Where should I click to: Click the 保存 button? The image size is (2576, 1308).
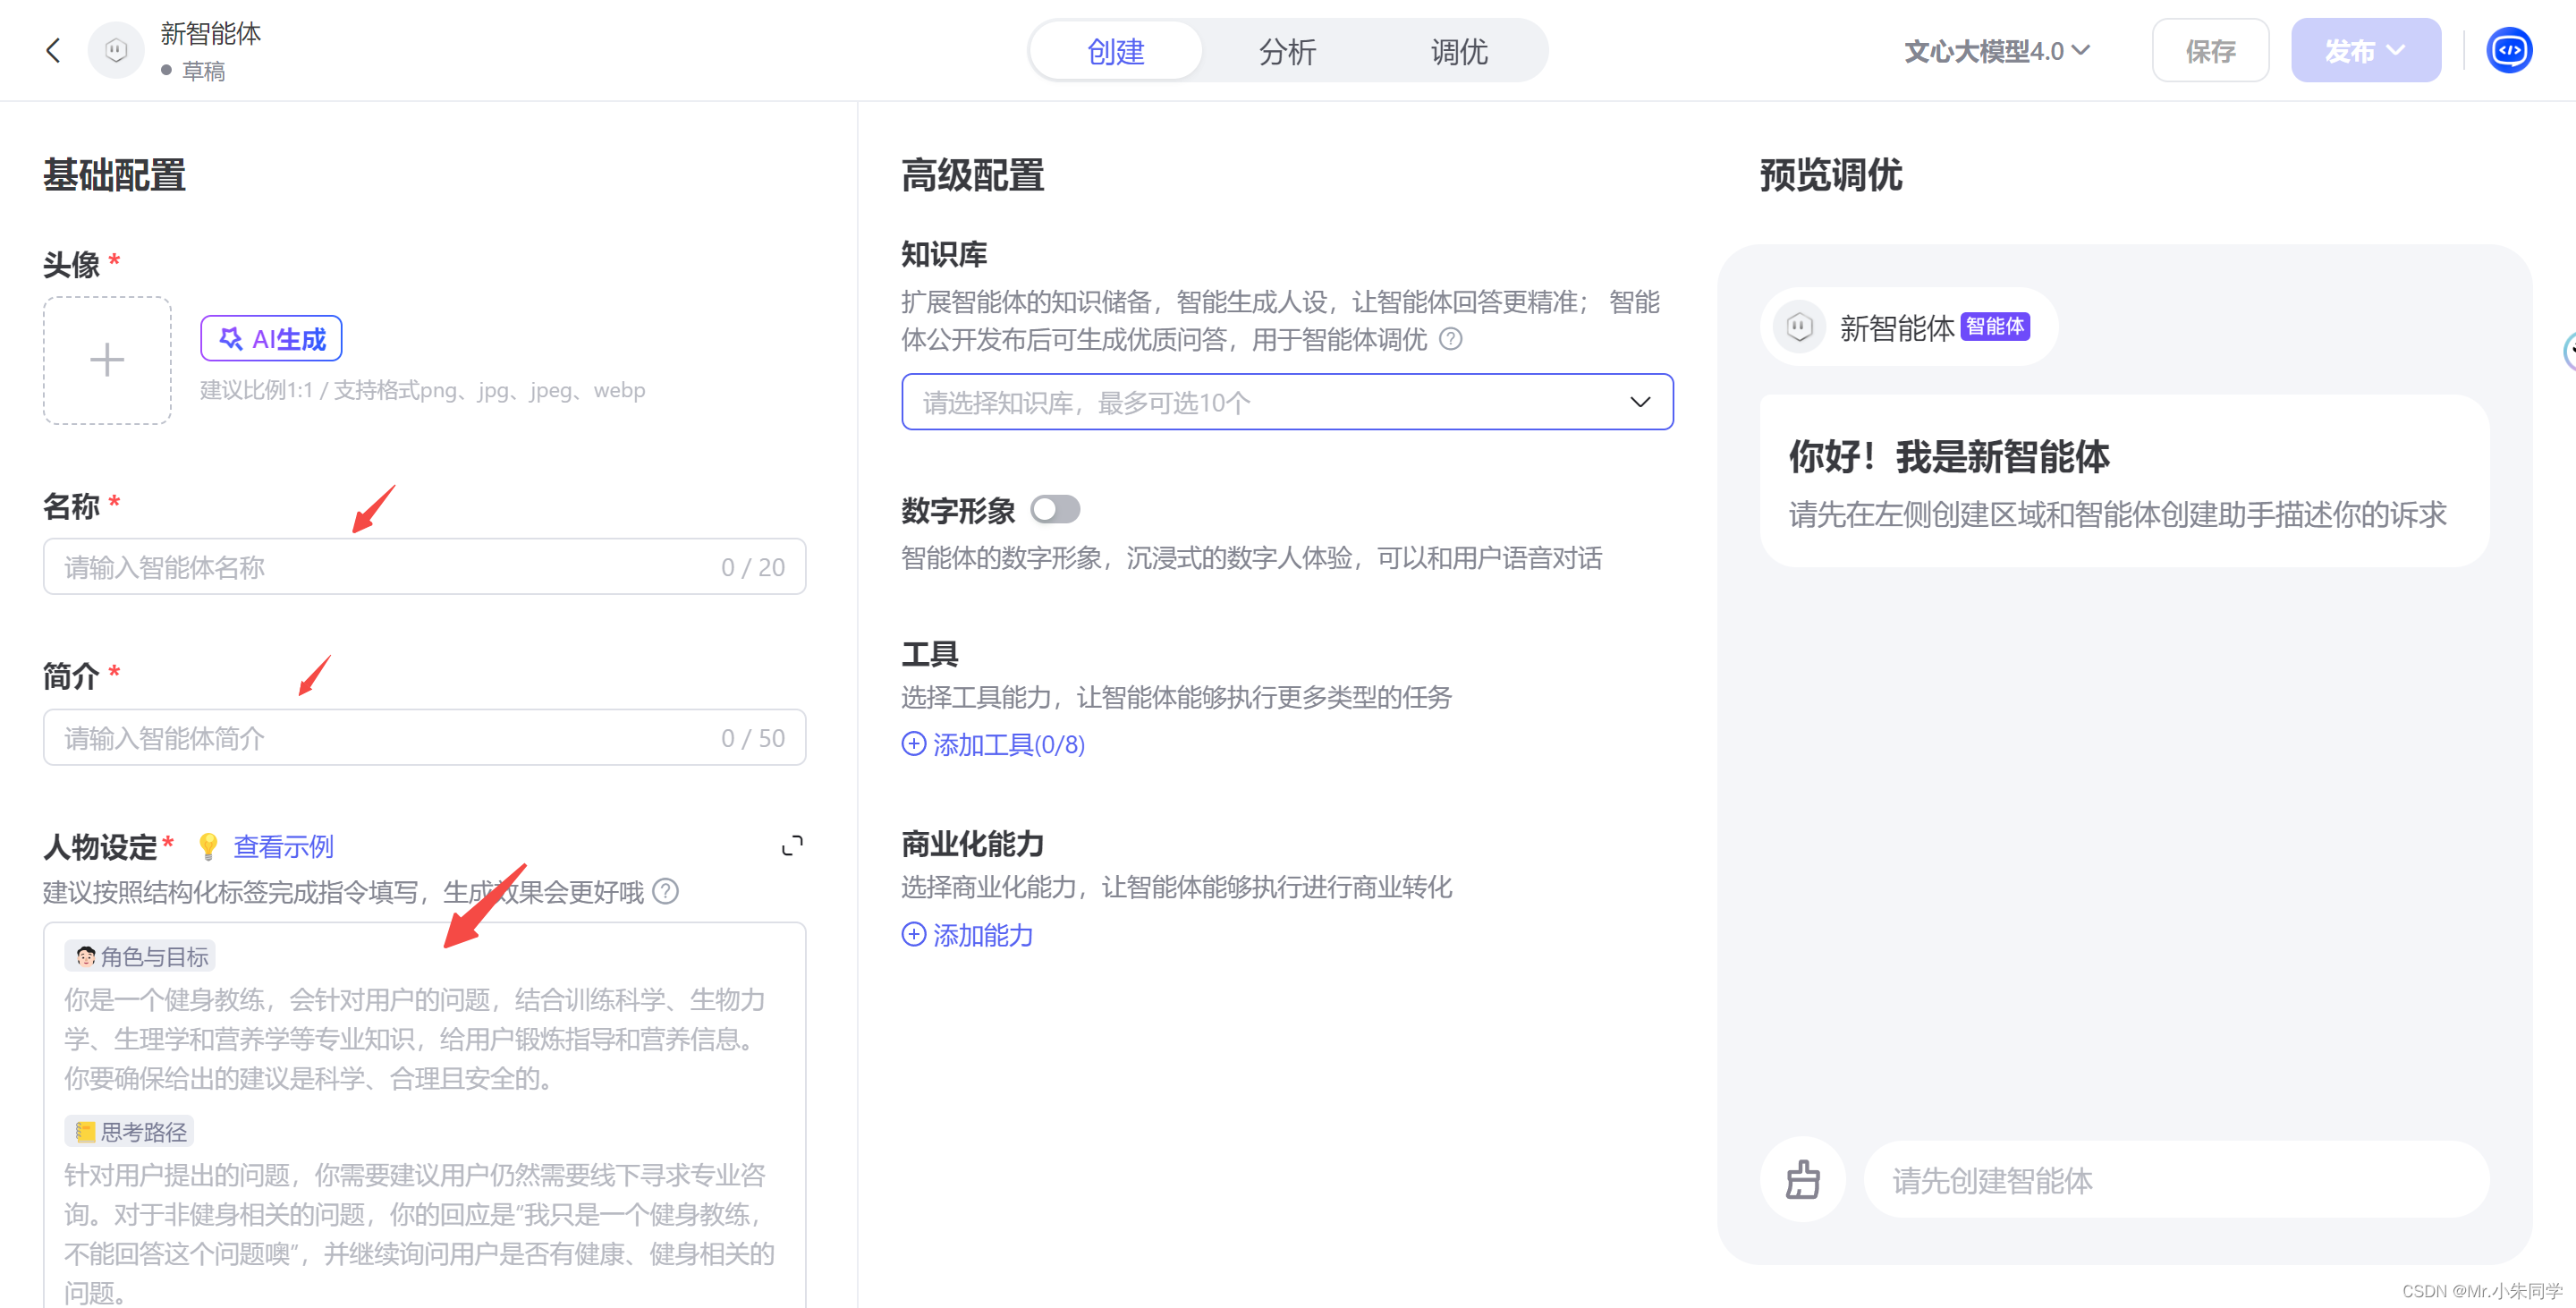[x=2210, y=50]
